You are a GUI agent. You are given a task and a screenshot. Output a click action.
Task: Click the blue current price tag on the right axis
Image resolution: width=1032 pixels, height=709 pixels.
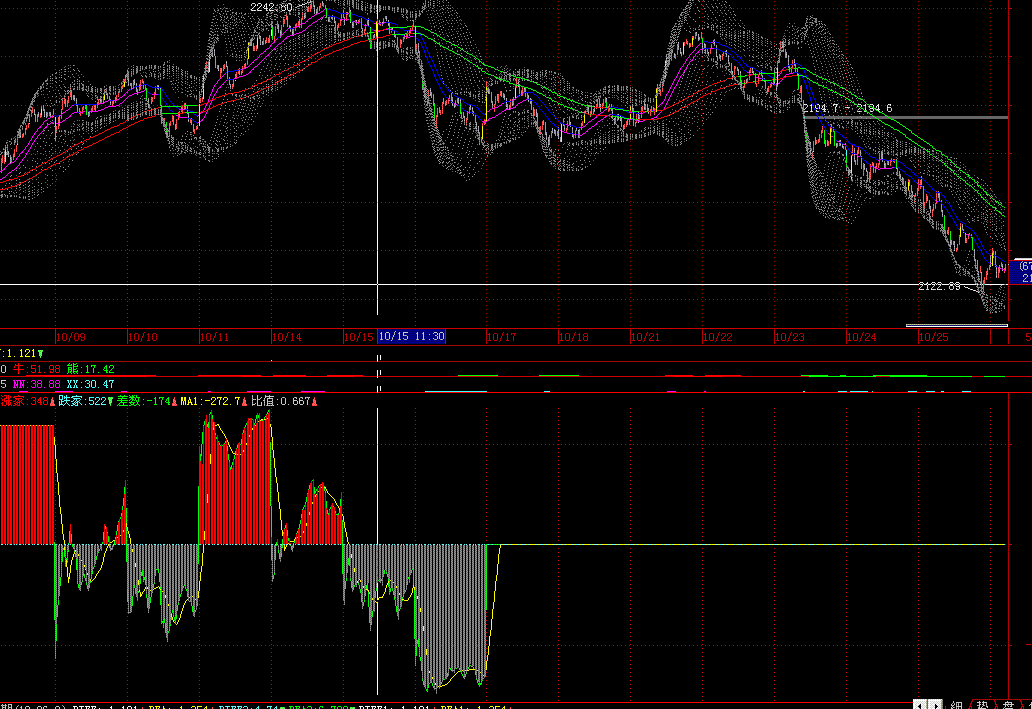pyautogui.click(x=1021, y=272)
